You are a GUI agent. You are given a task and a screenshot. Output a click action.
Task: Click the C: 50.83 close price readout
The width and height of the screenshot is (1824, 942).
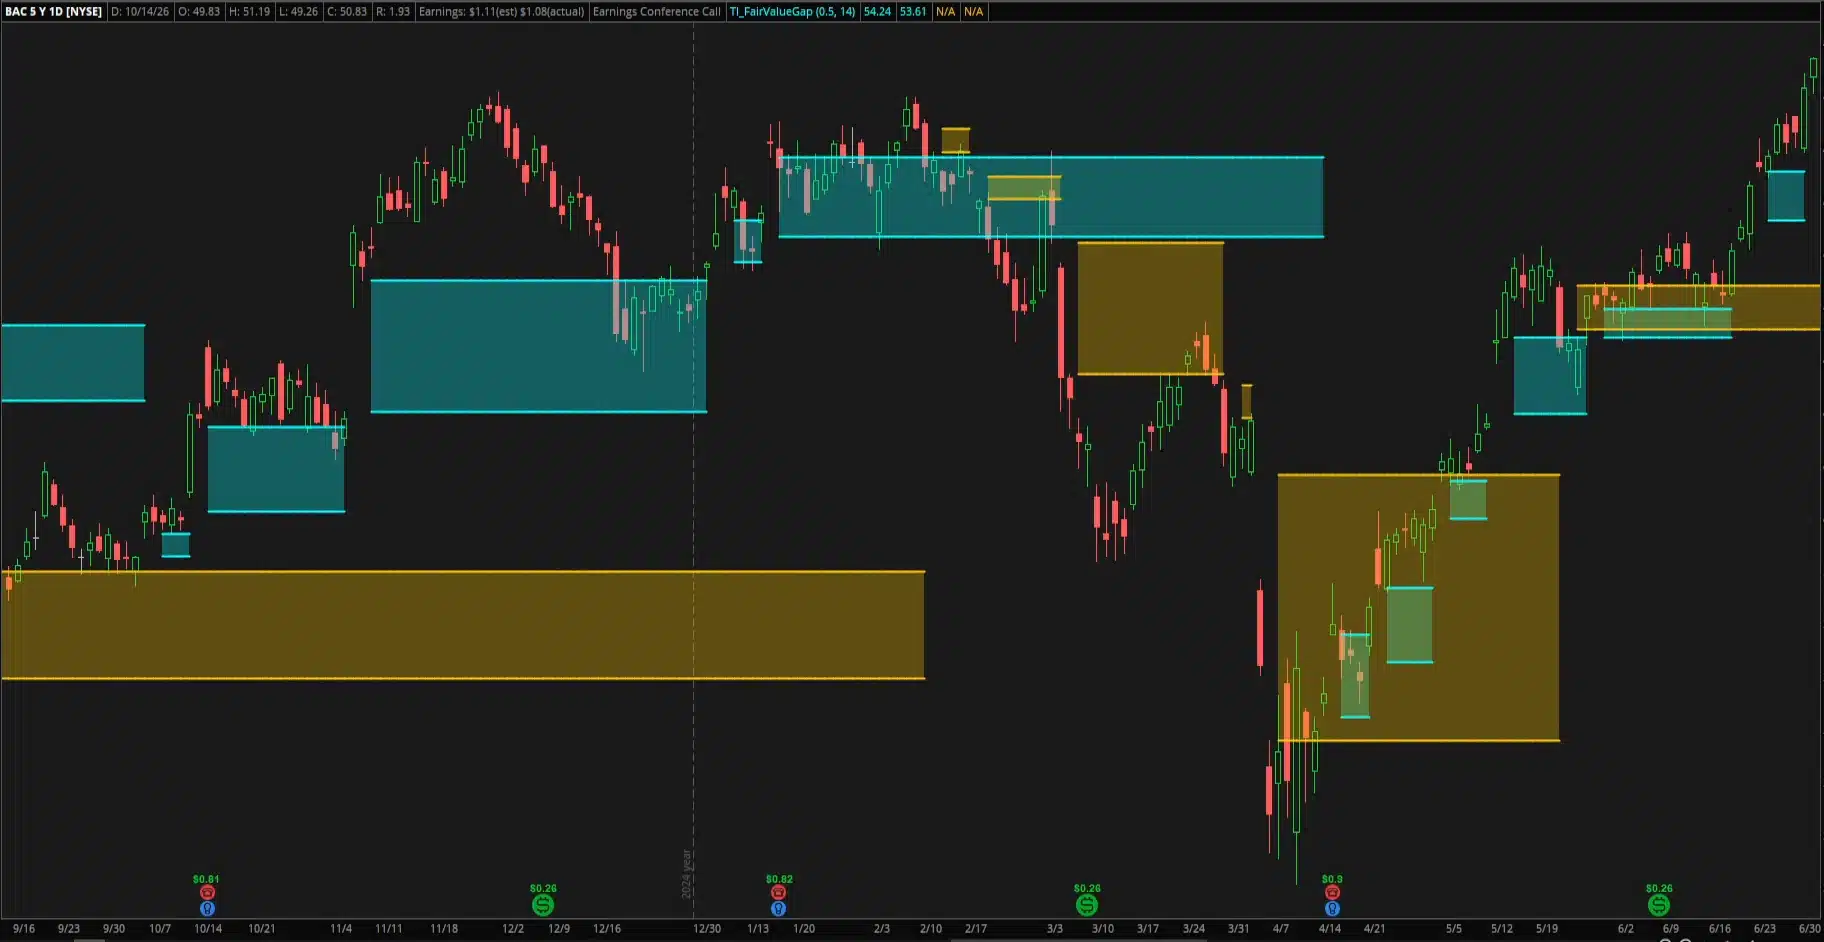pyautogui.click(x=347, y=12)
